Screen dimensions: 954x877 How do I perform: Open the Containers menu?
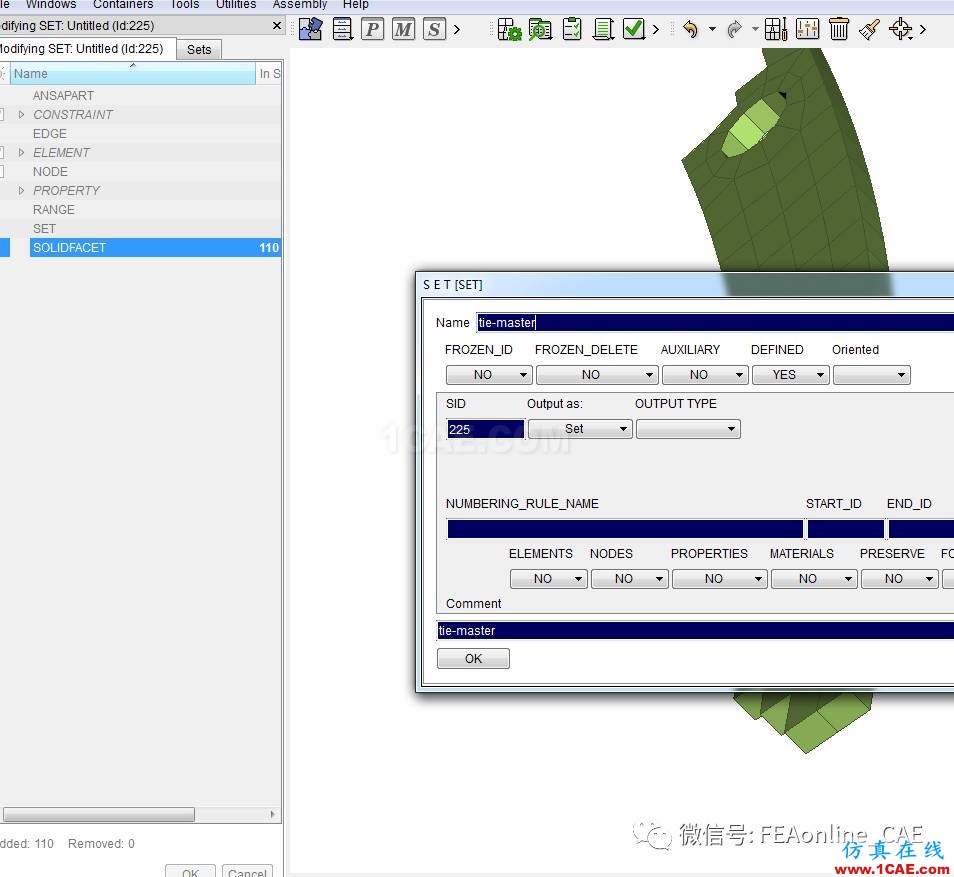(123, 5)
